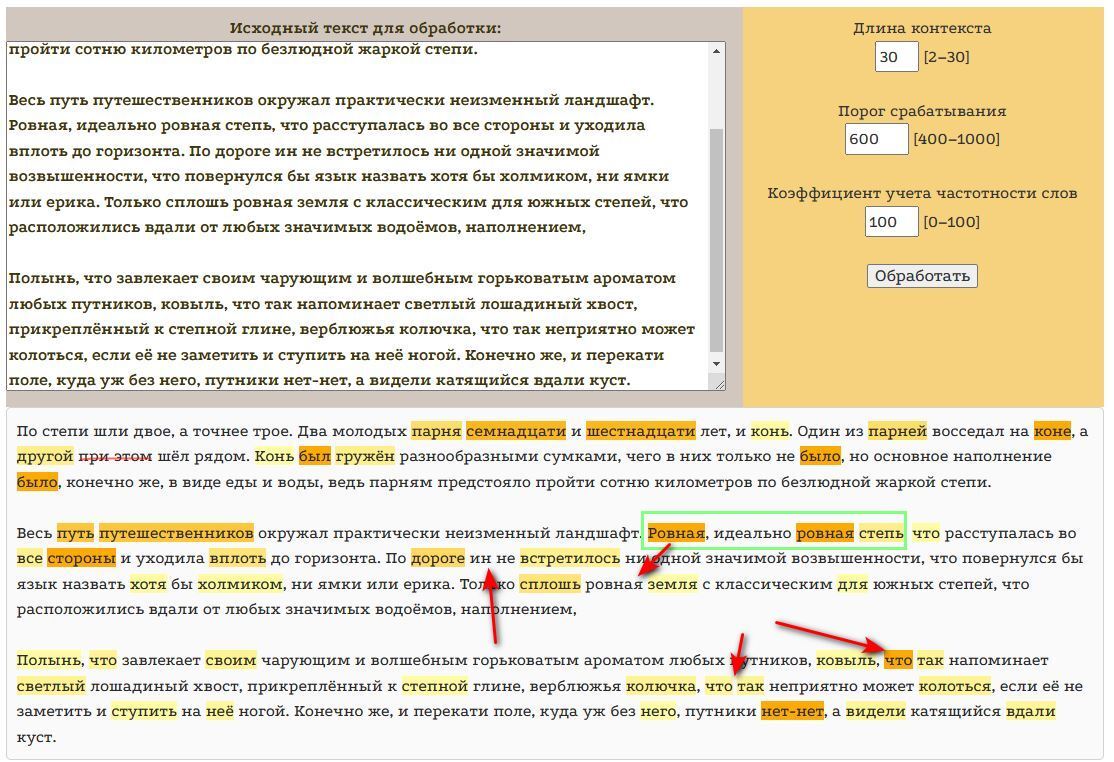1114x762 pixels.
Task: Click highlighted word степной in results
Action: pyautogui.click(x=435, y=686)
